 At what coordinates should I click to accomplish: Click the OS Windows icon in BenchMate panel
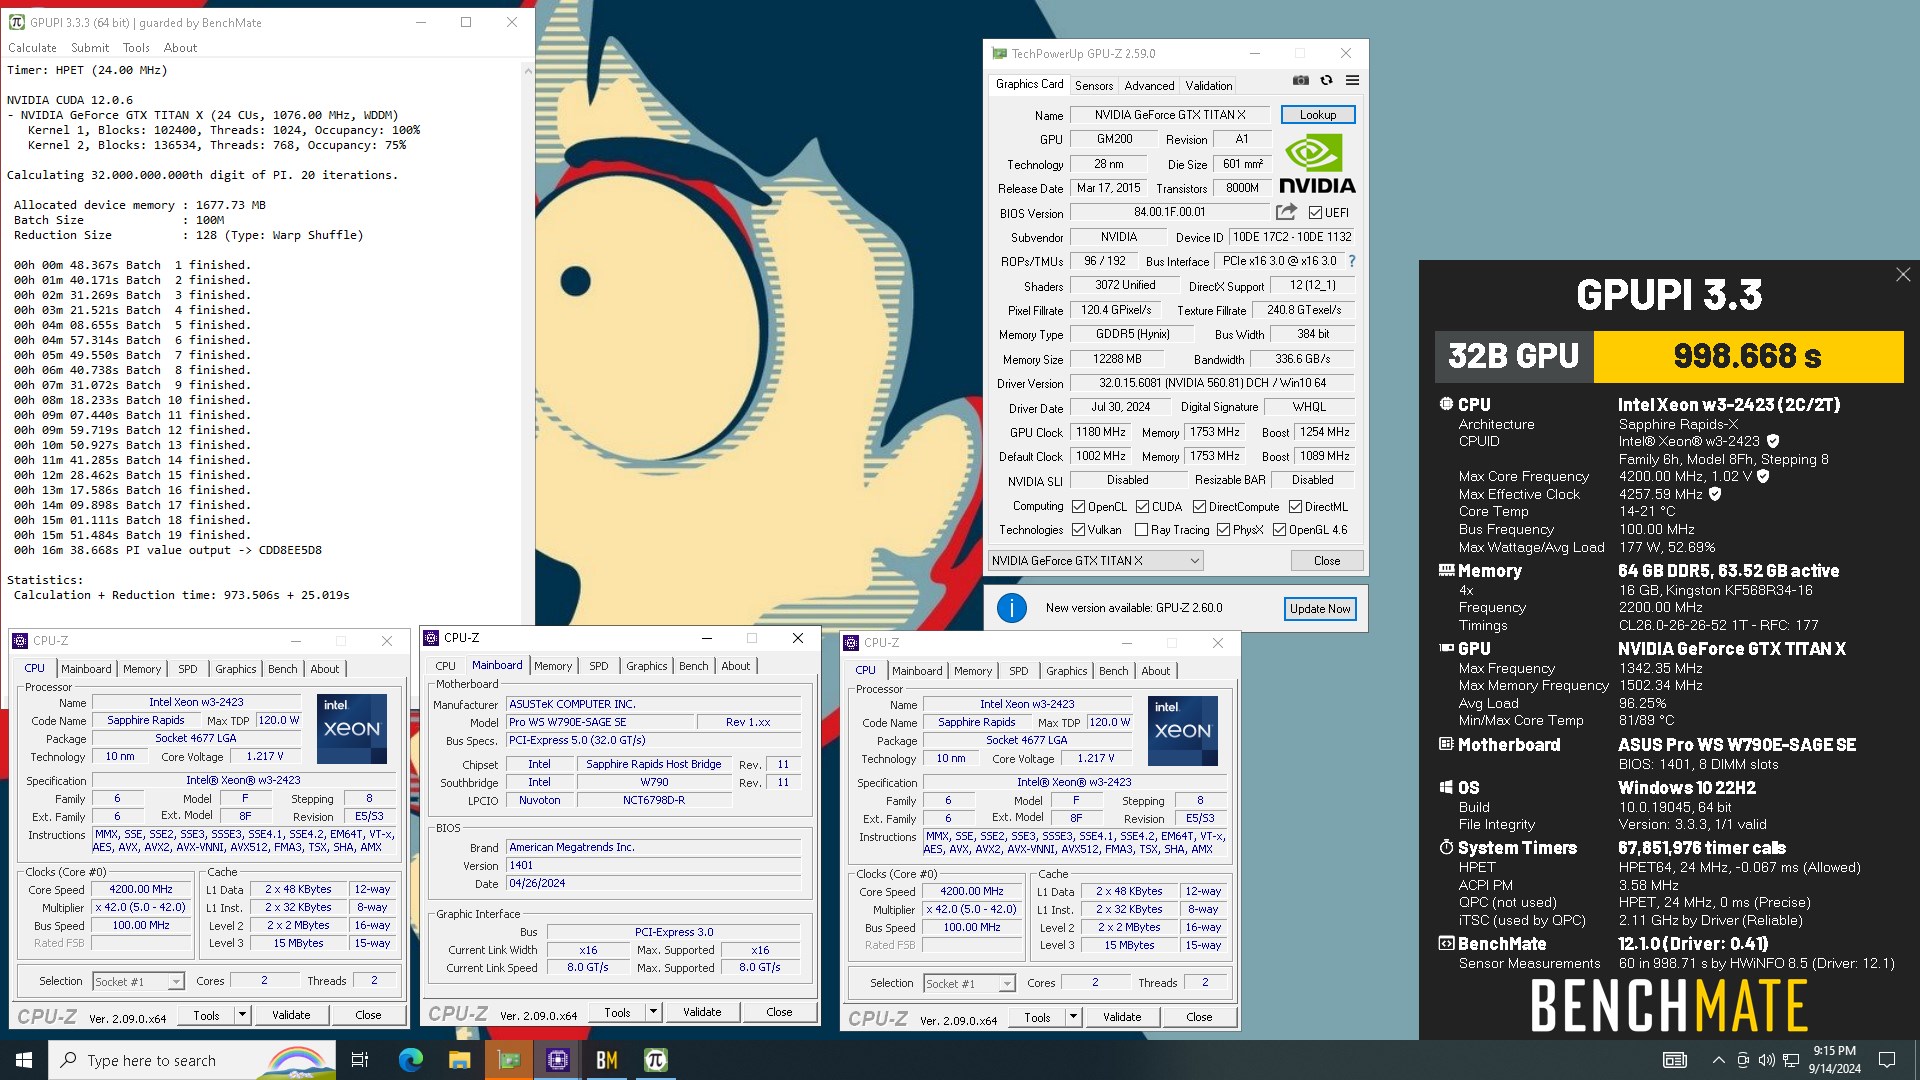coord(1446,787)
